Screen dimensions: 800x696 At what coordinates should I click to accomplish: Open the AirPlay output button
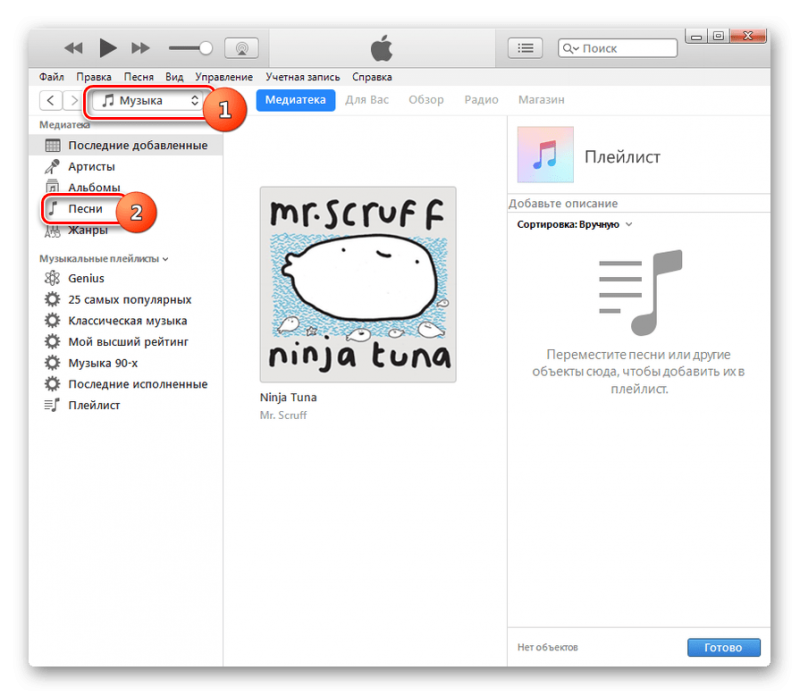241,48
